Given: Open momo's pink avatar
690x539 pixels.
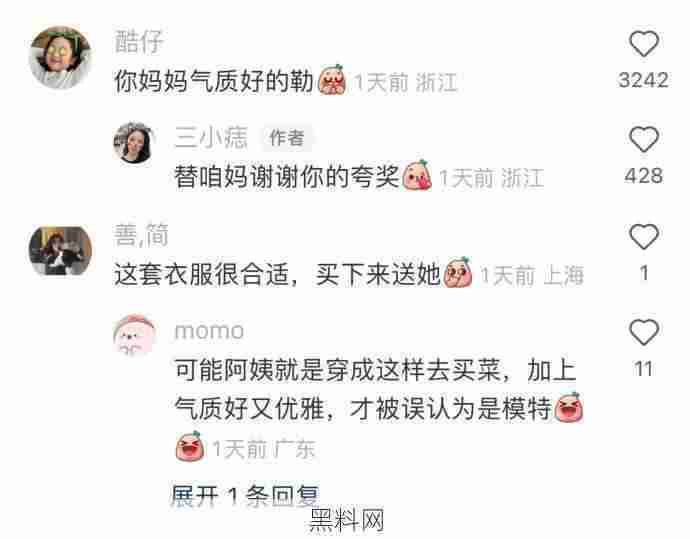Looking at the screenshot, I should click(135, 335).
